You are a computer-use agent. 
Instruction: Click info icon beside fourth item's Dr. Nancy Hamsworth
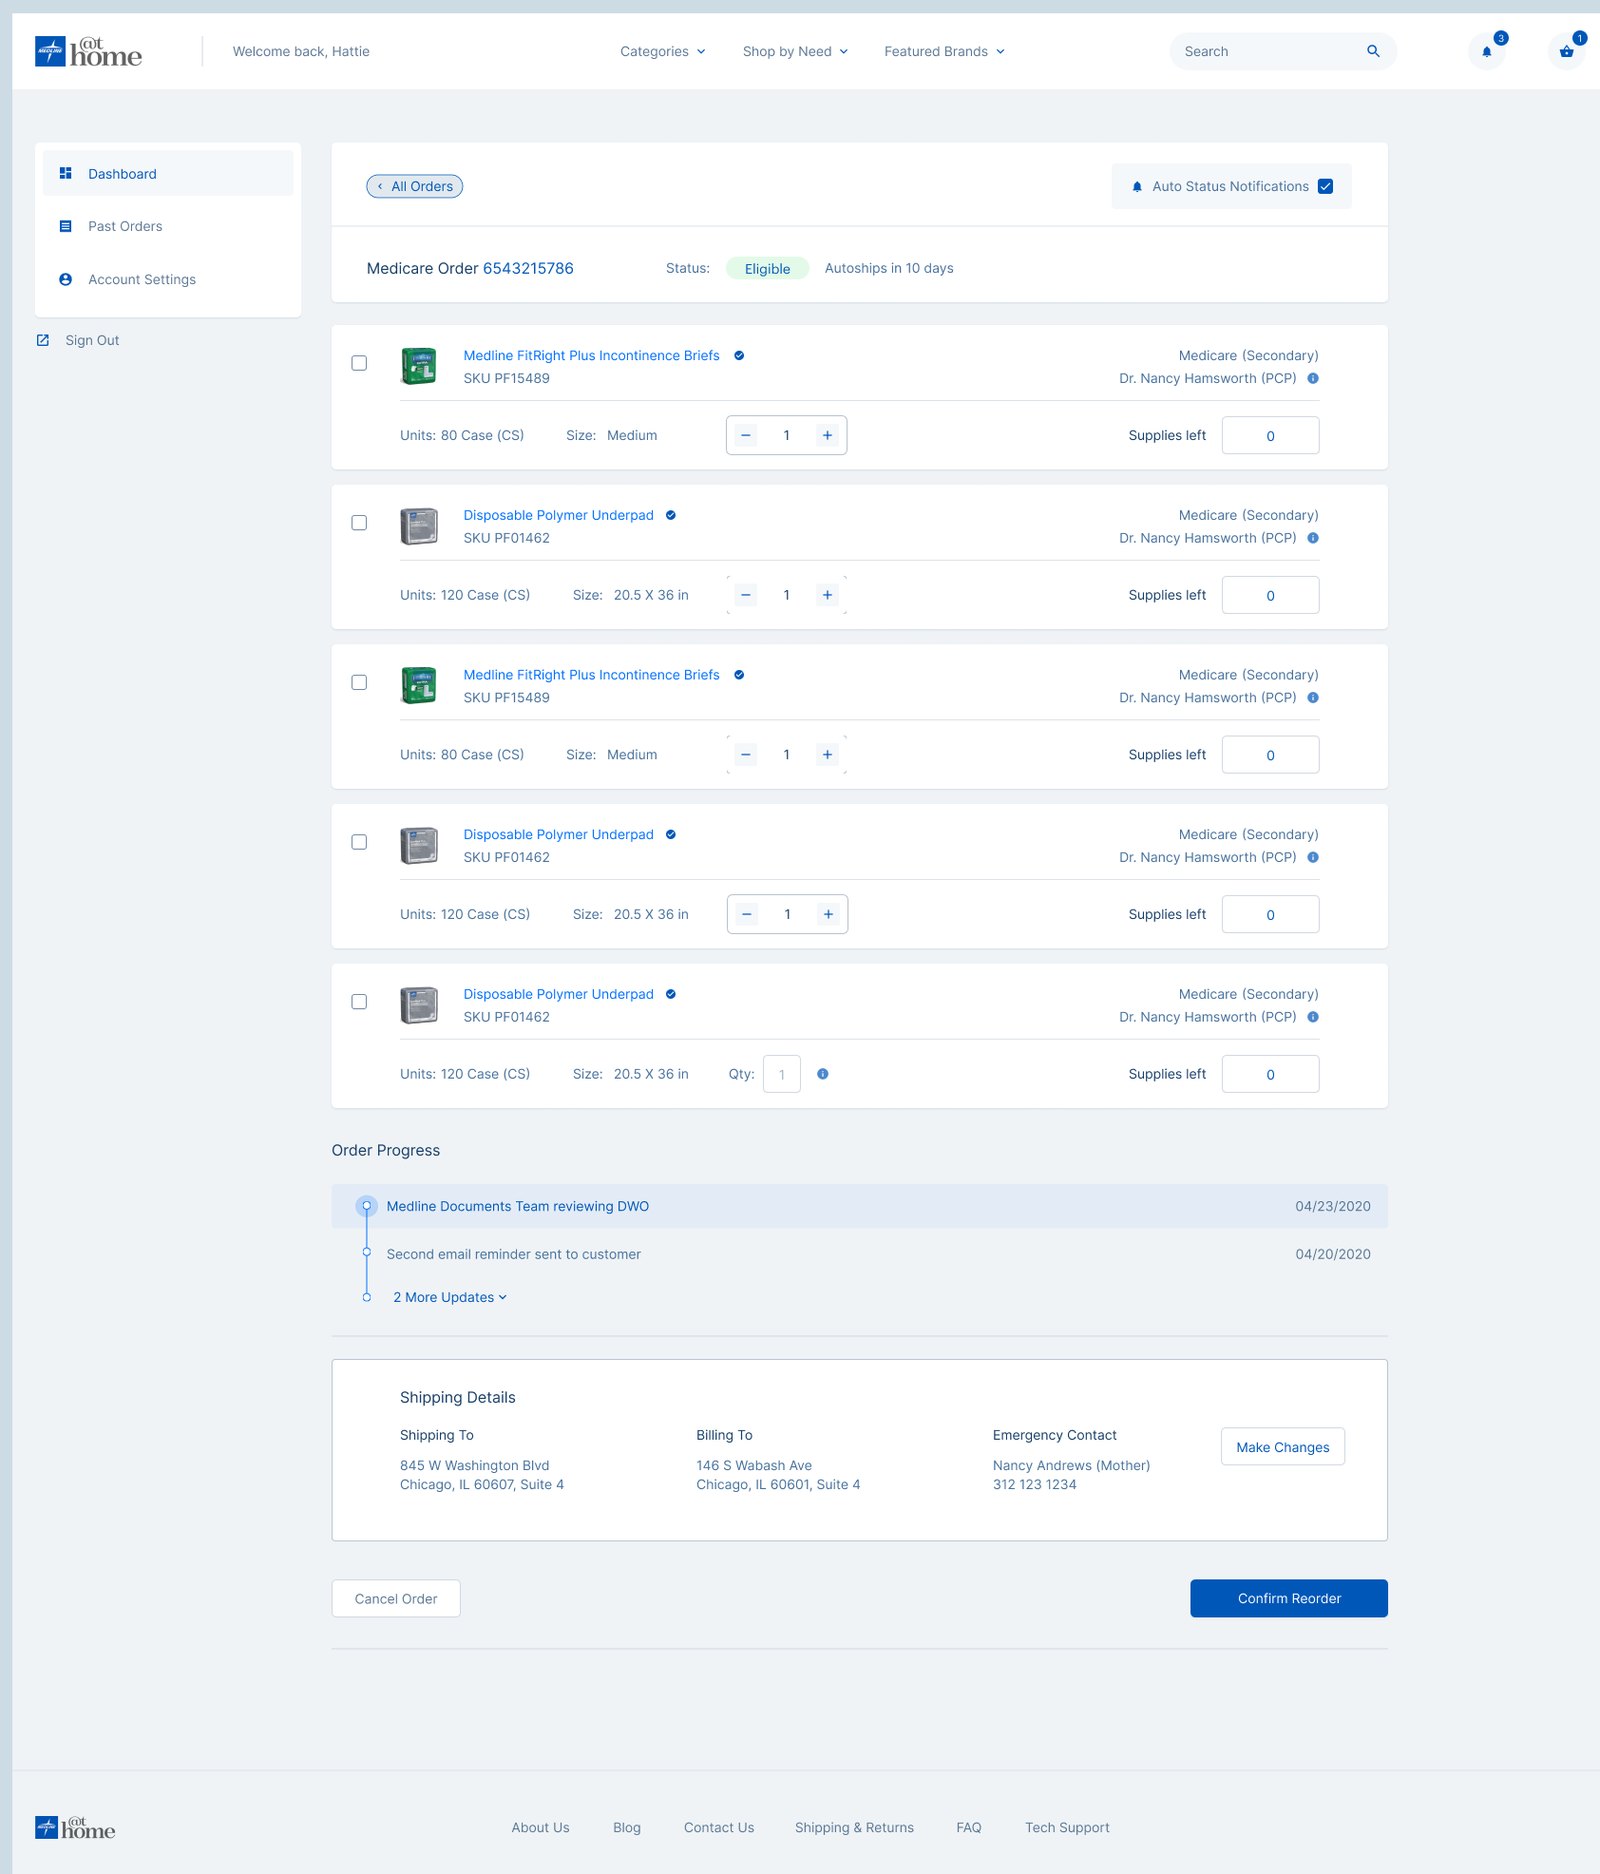click(x=1313, y=857)
